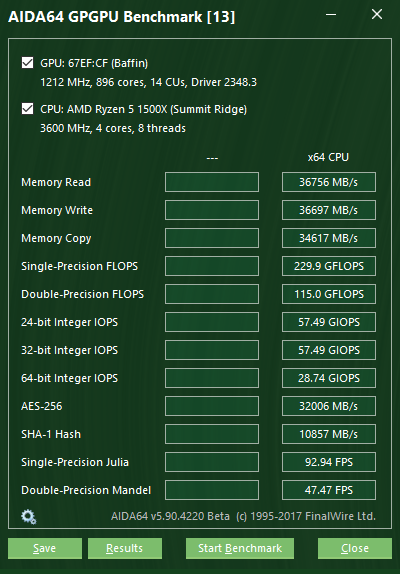
Task: Start Benchmark button click
Action: pos(240,548)
